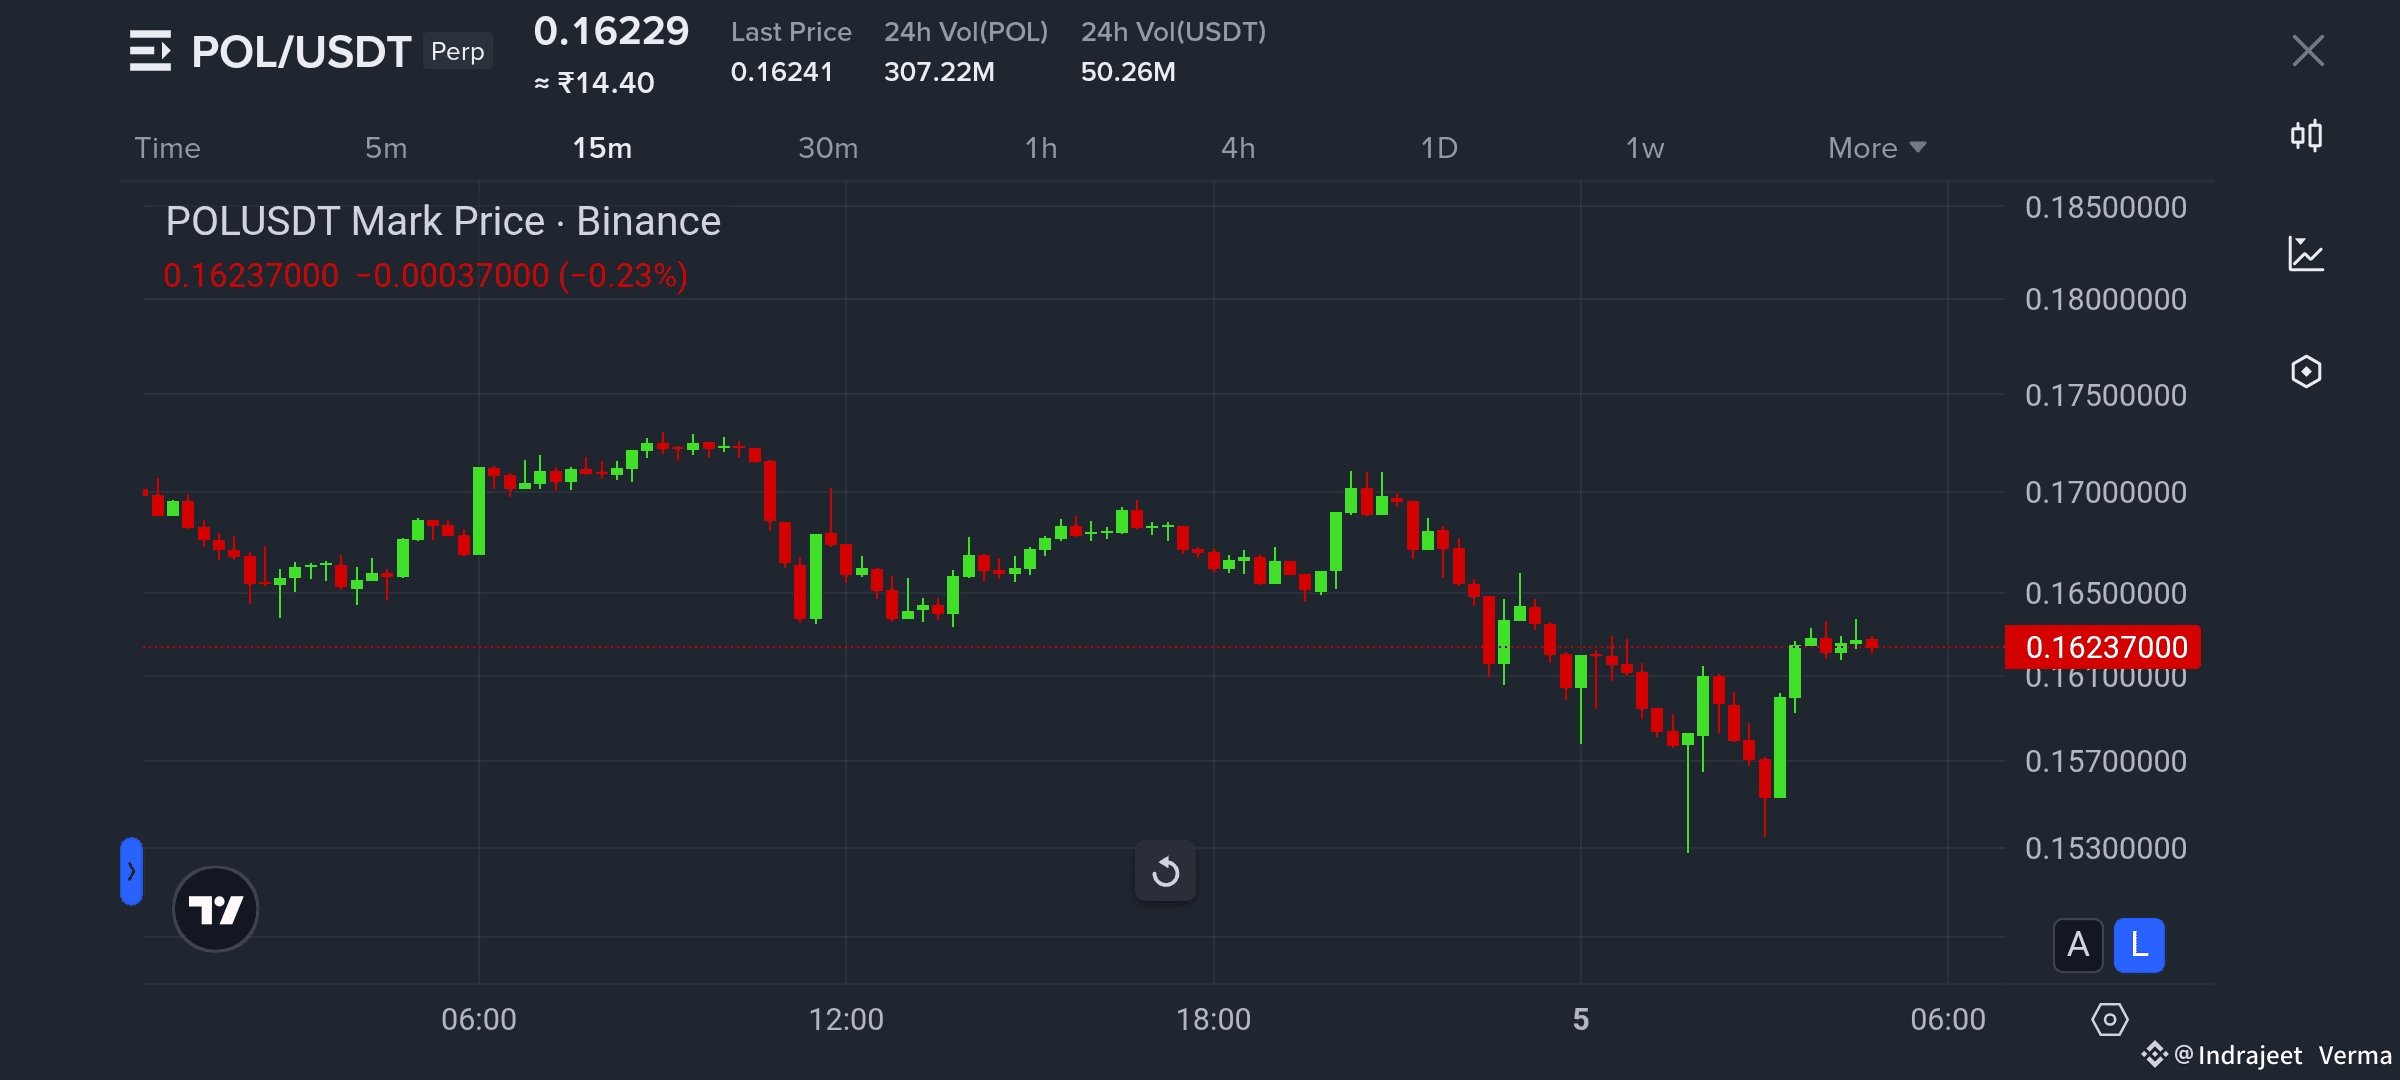Image resolution: width=2400 pixels, height=1080 pixels.
Task: Click the POLUSDT Mark Price chart title
Action: (x=443, y=221)
